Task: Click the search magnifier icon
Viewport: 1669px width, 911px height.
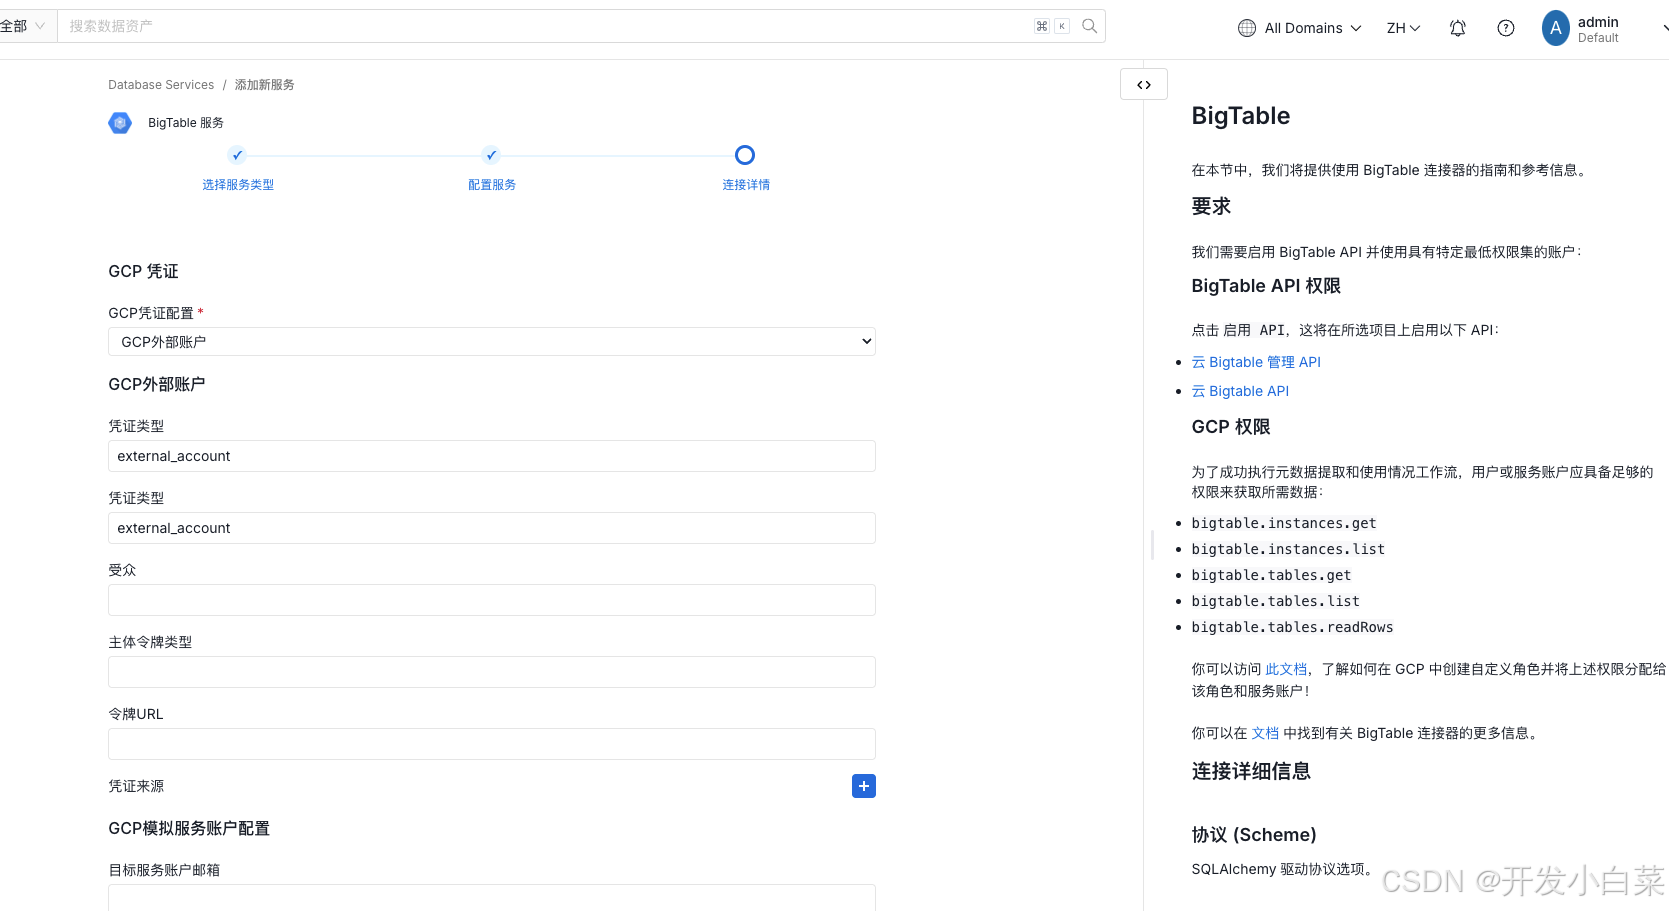Action: (x=1089, y=26)
